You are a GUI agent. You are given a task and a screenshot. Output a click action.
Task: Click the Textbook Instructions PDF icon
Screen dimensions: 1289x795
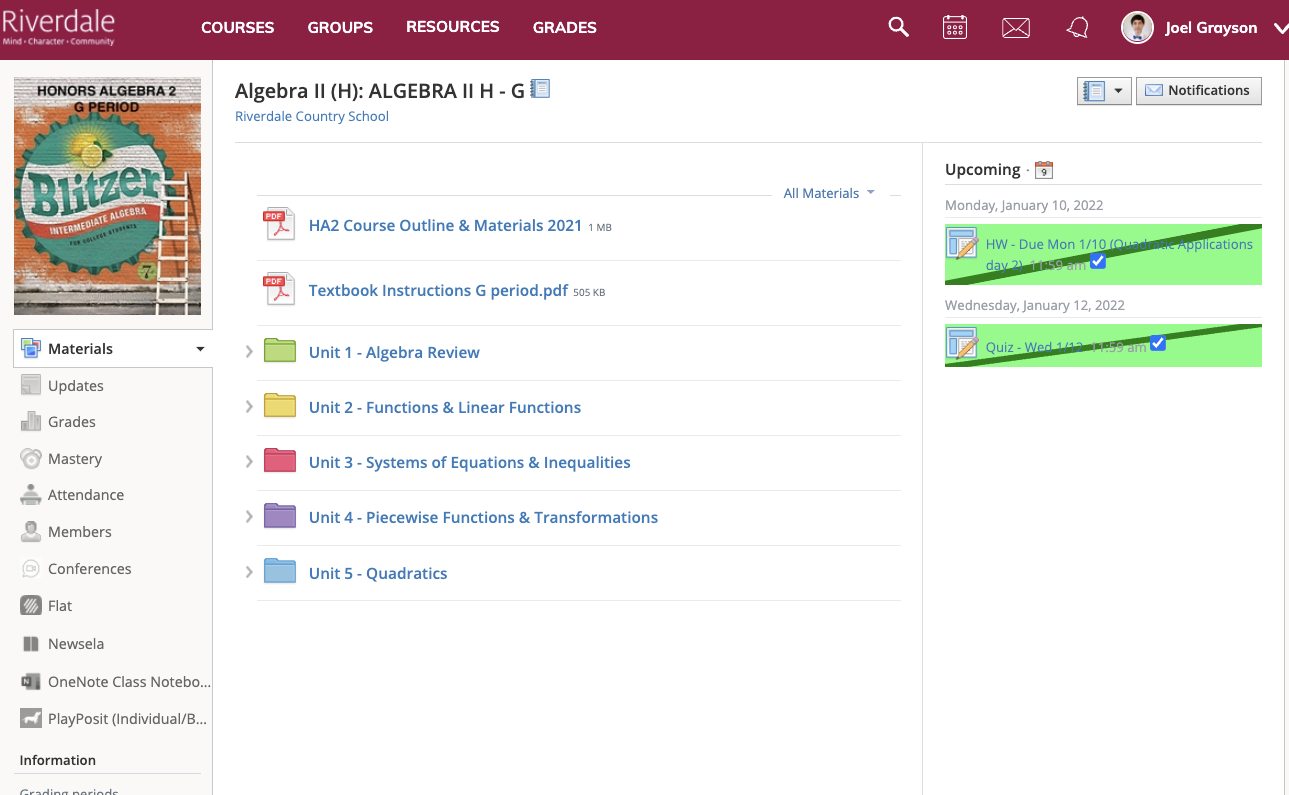click(x=280, y=290)
